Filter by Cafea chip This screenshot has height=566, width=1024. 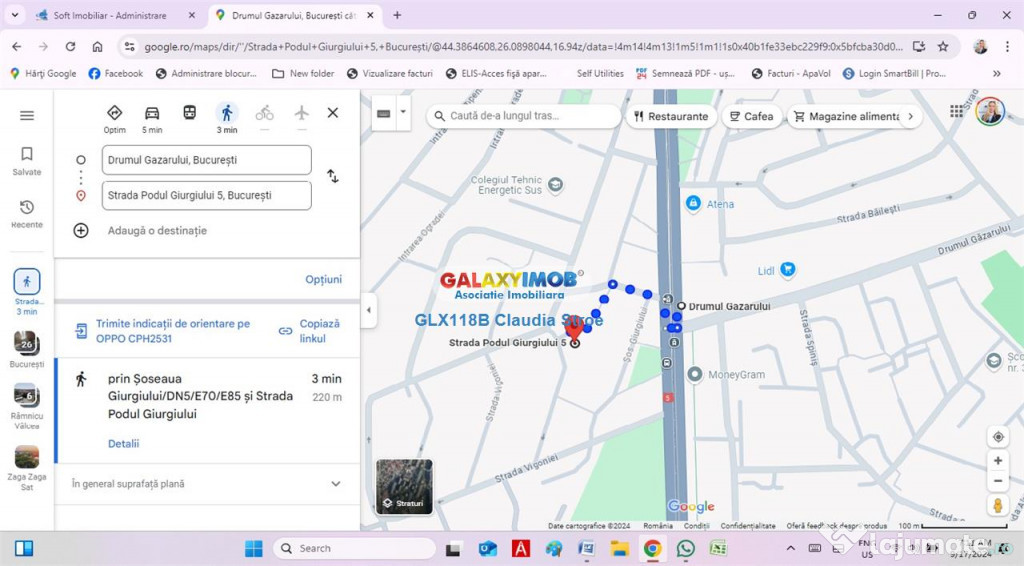point(752,116)
